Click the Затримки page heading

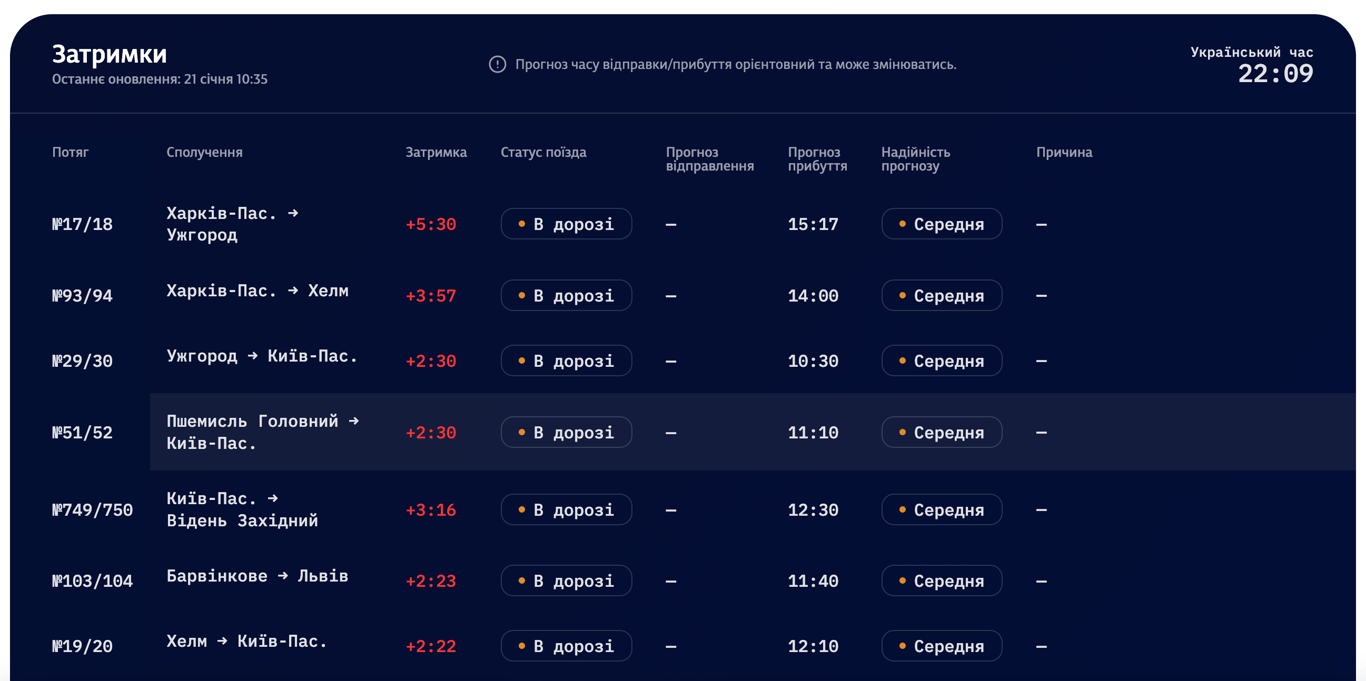click(109, 53)
